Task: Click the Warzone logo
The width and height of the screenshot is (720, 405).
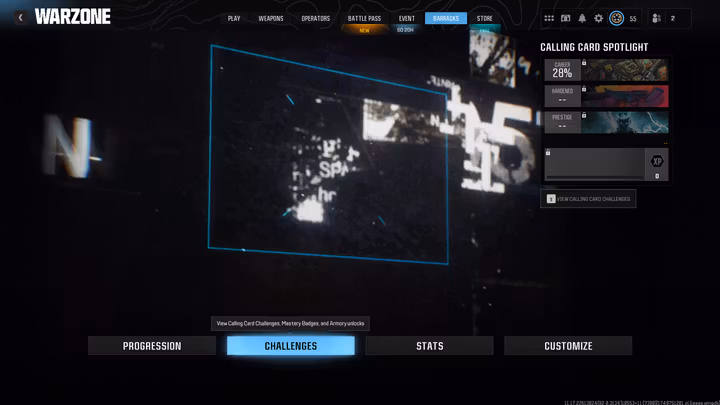Action: 73,17
